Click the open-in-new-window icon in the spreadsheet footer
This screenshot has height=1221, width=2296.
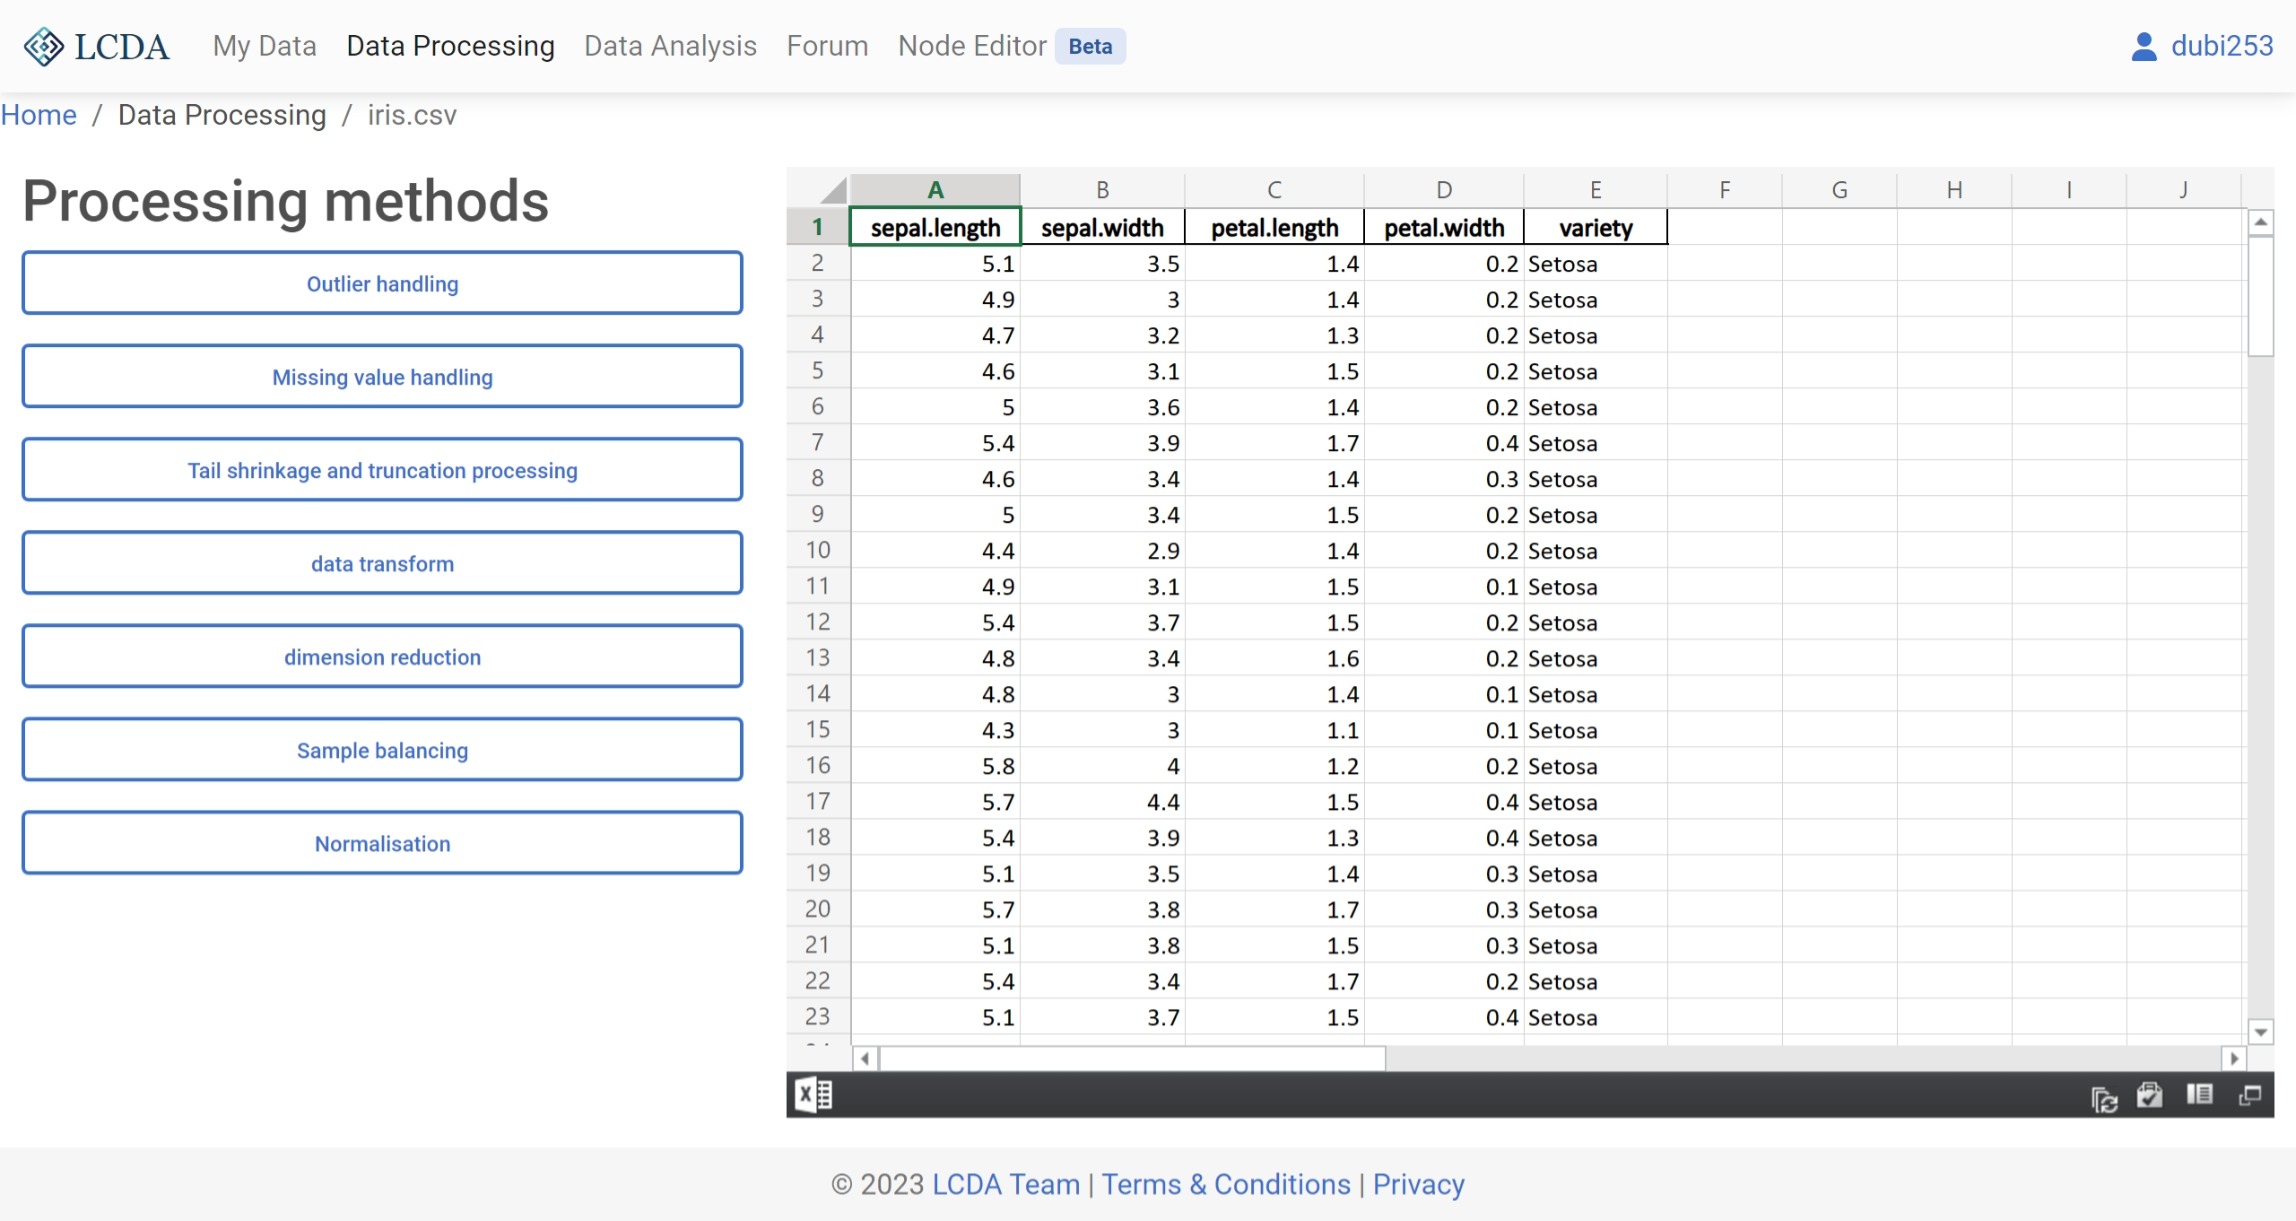coord(2250,1096)
